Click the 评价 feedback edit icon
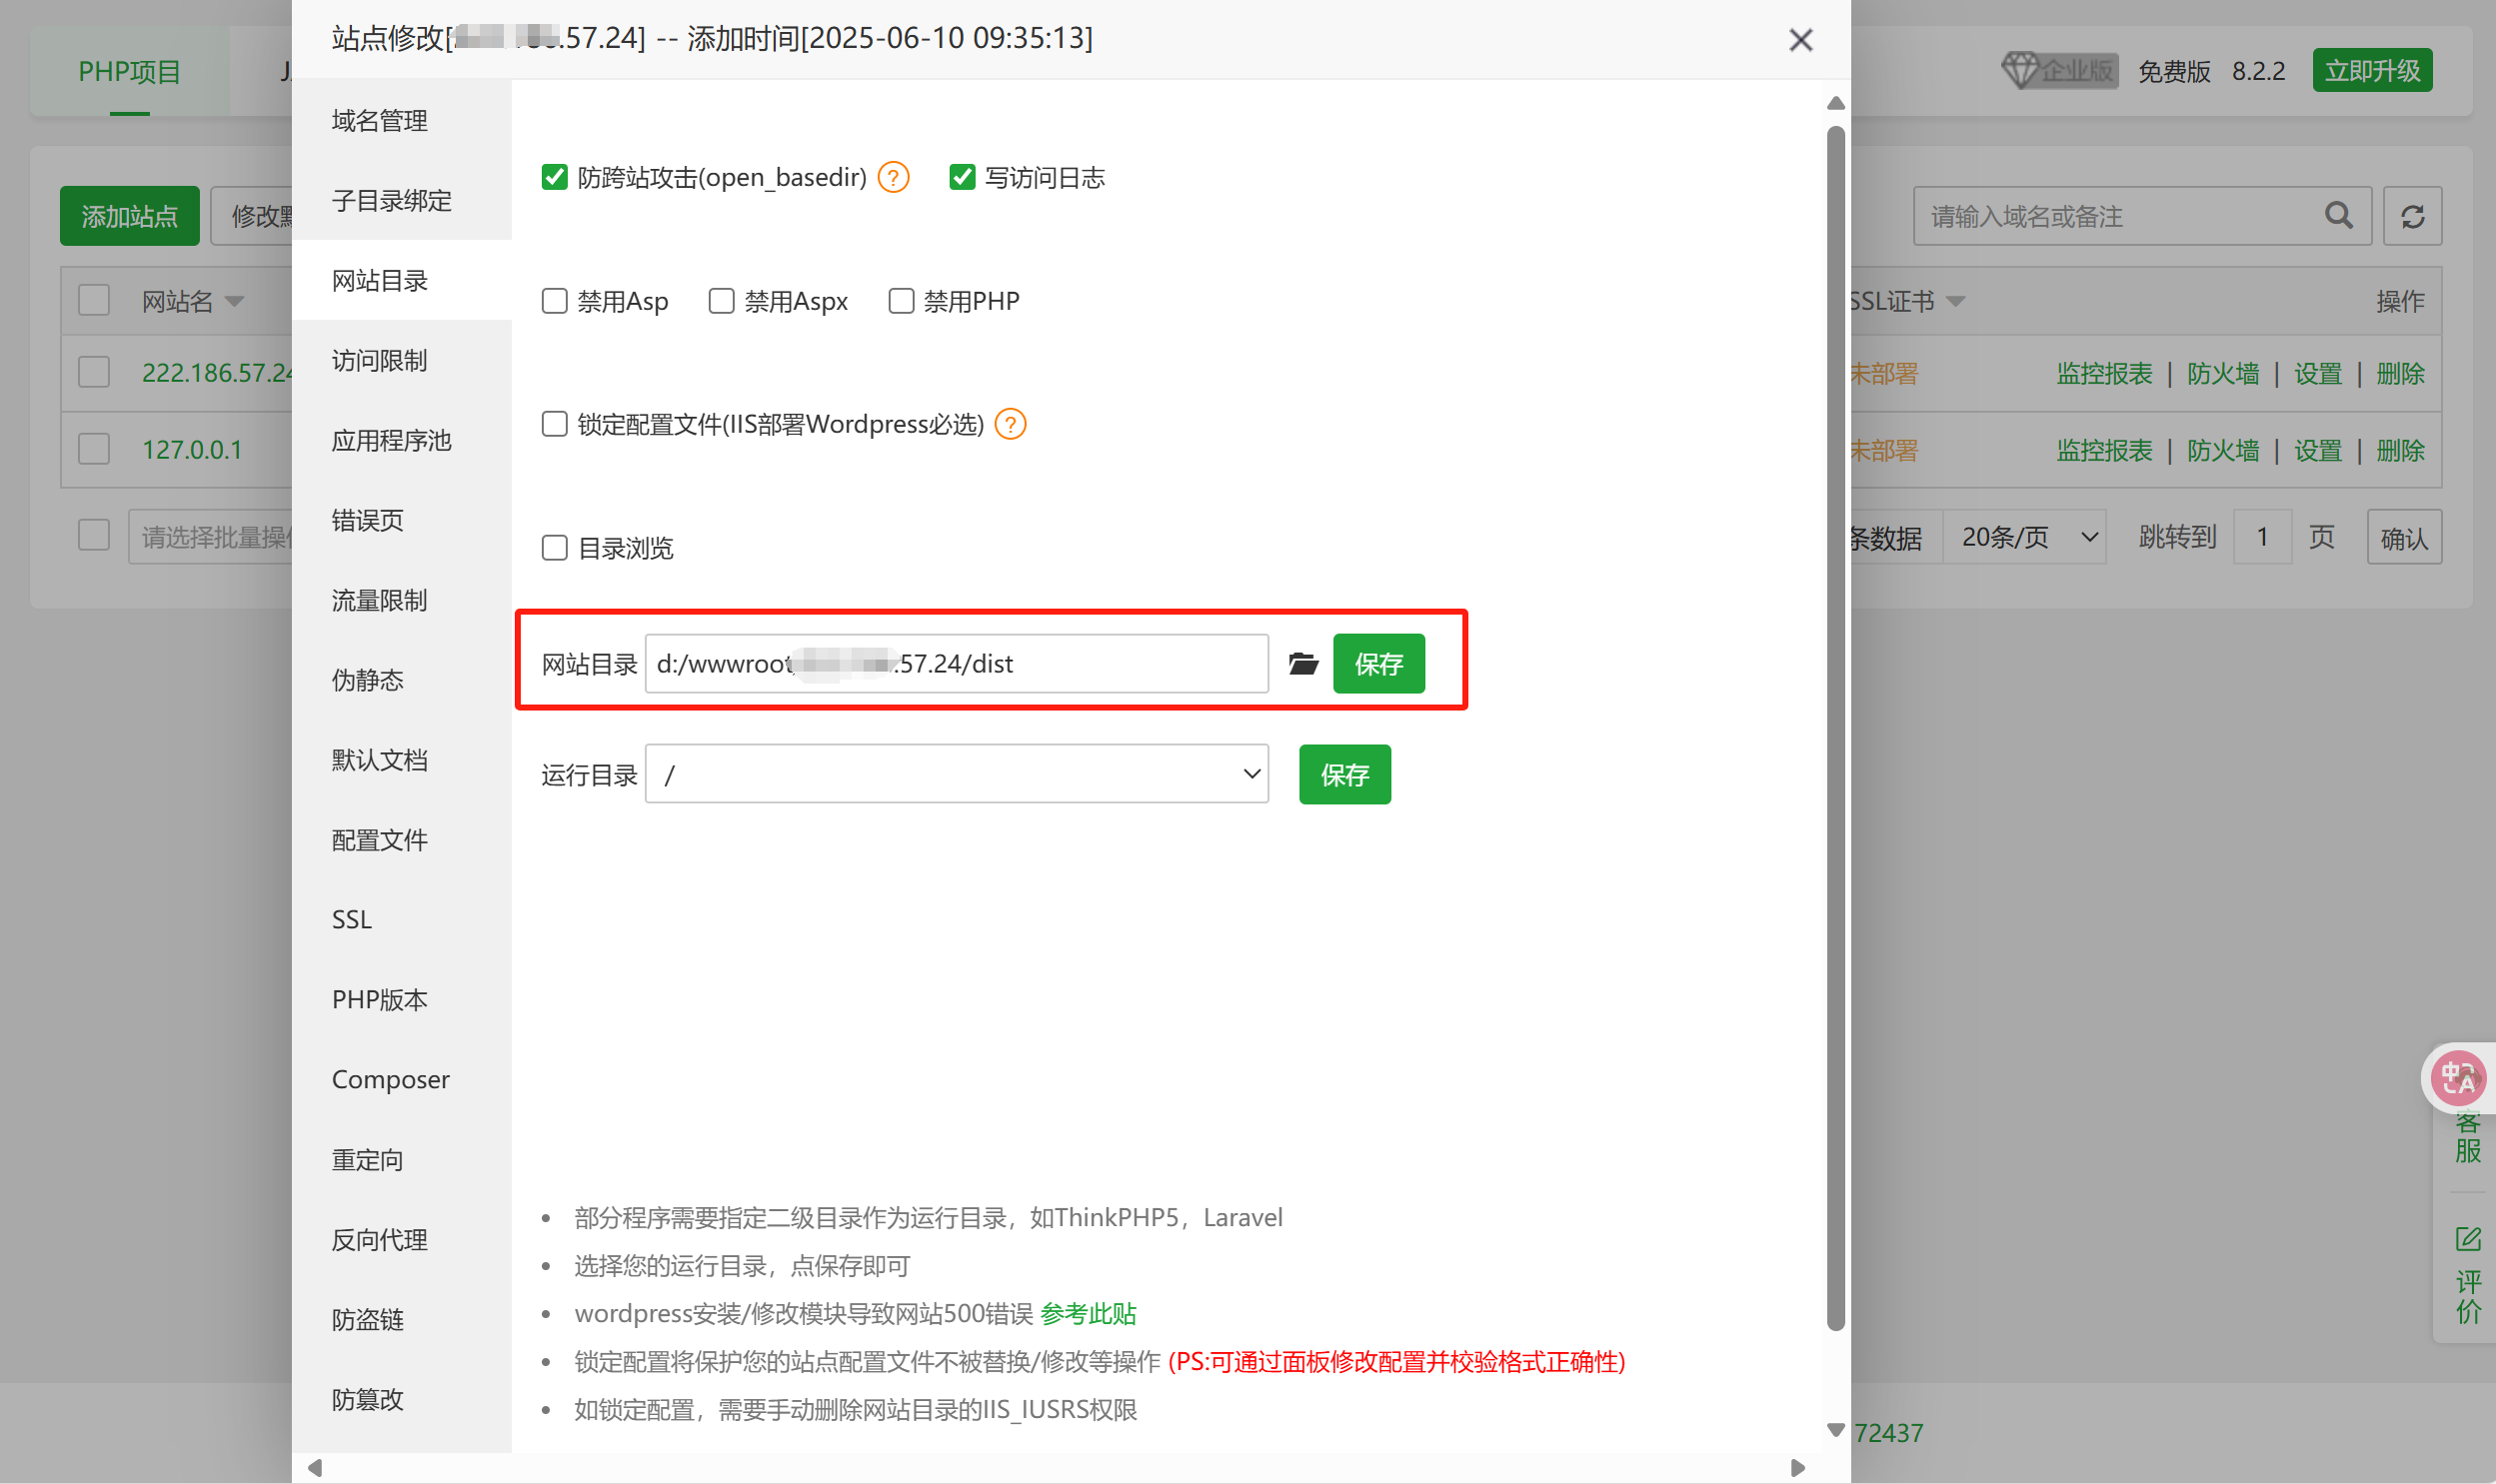The height and width of the screenshot is (1484, 2496). tap(2468, 1240)
